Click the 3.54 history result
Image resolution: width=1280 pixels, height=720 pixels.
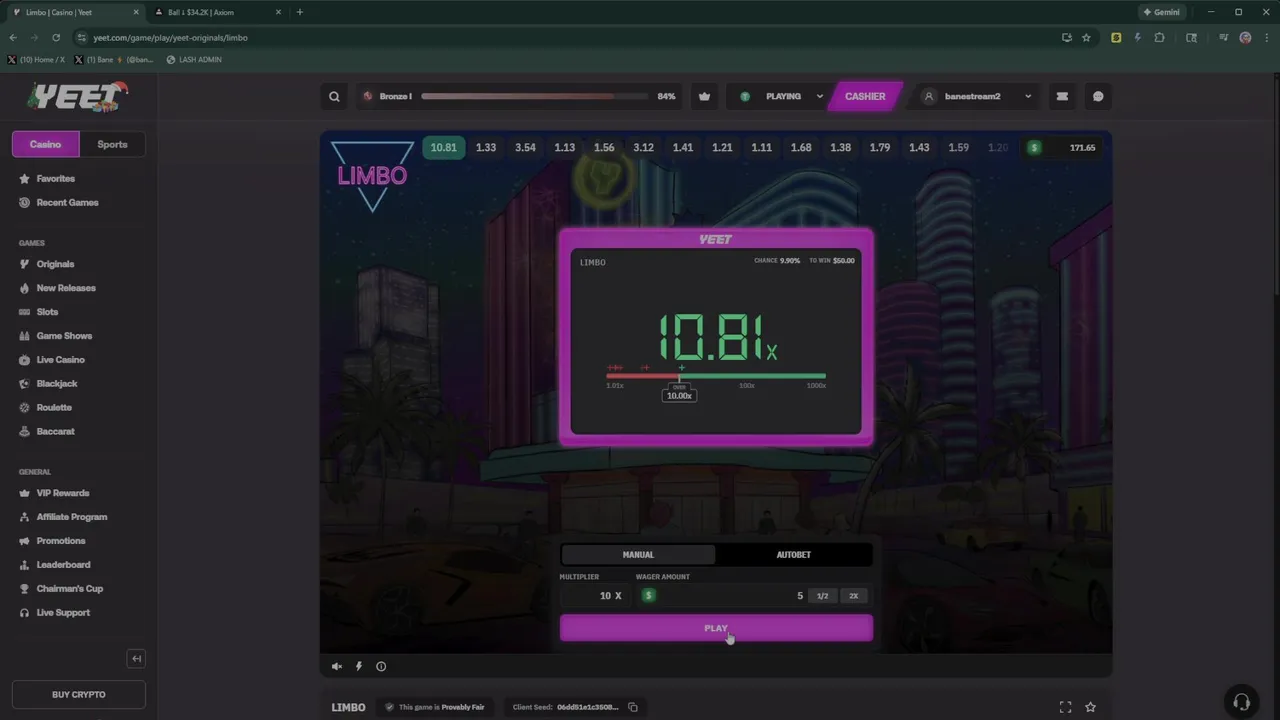[x=525, y=148]
